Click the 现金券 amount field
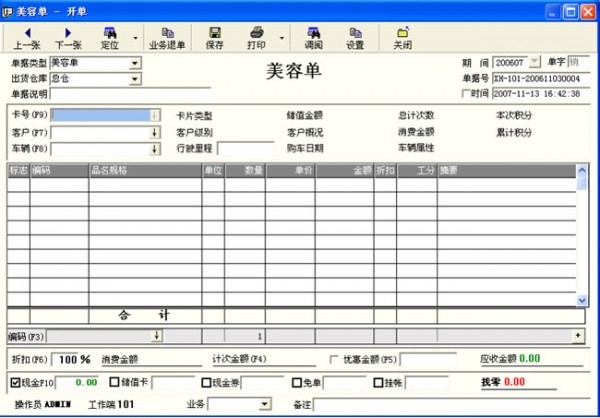600x418 pixels. click(262, 382)
